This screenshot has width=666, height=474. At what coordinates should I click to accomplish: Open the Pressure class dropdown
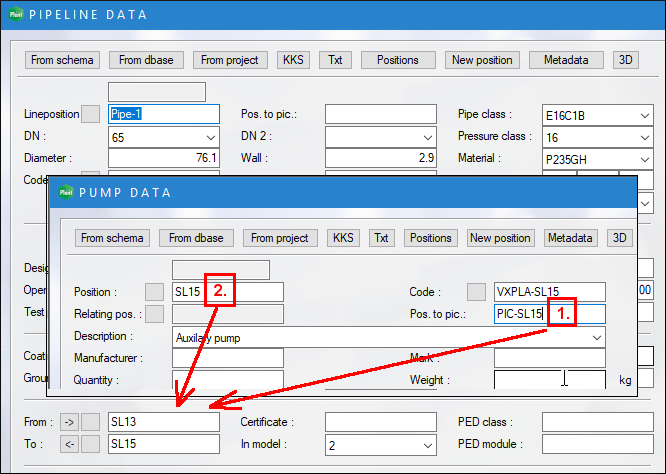point(644,136)
